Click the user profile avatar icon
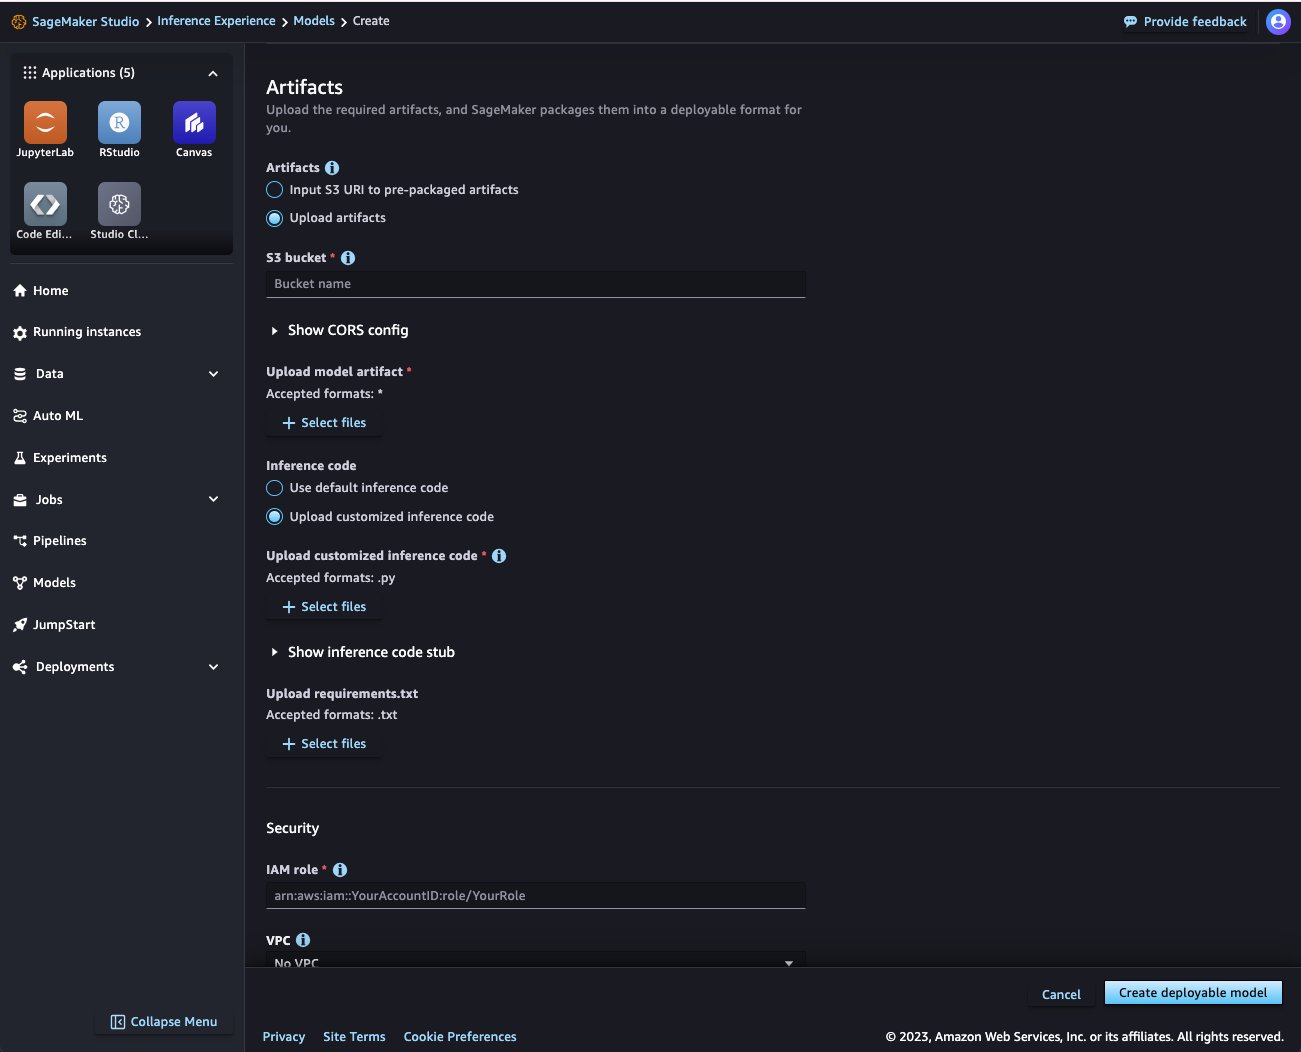1301x1052 pixels. [1278, 21]
